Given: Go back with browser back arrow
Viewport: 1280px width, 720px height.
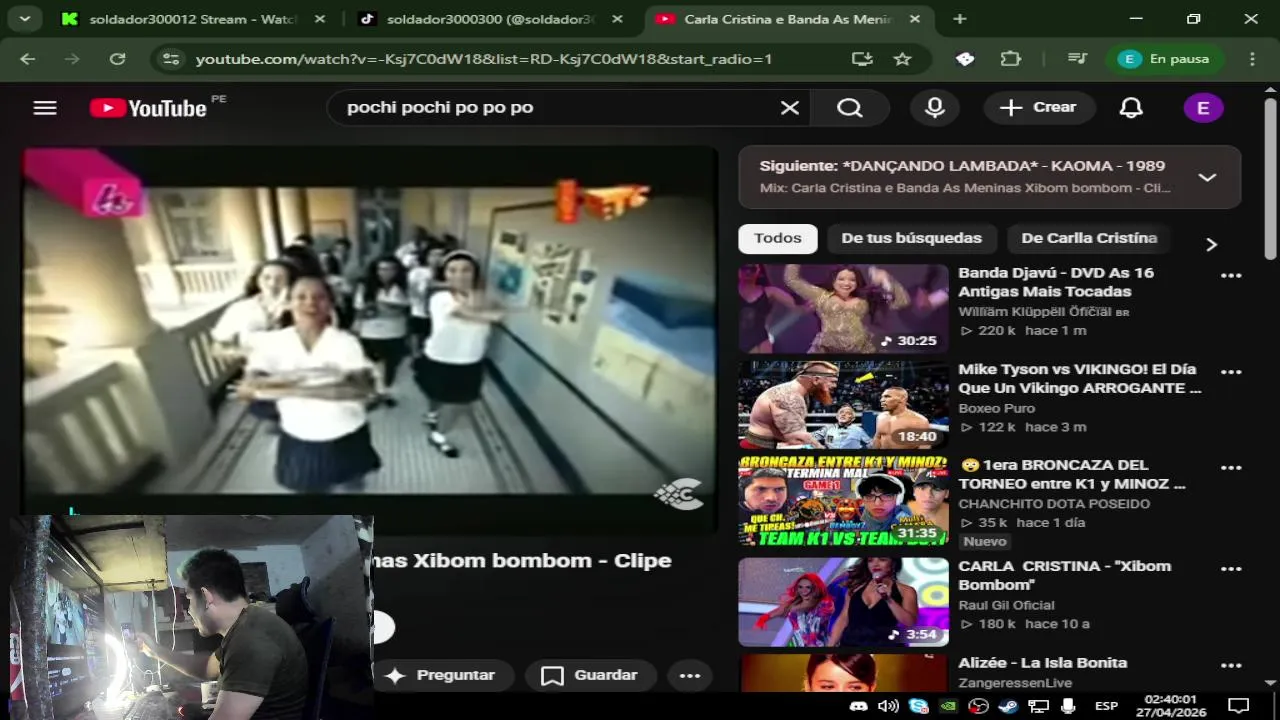Looking at the screenshot, I should point(28,59).
